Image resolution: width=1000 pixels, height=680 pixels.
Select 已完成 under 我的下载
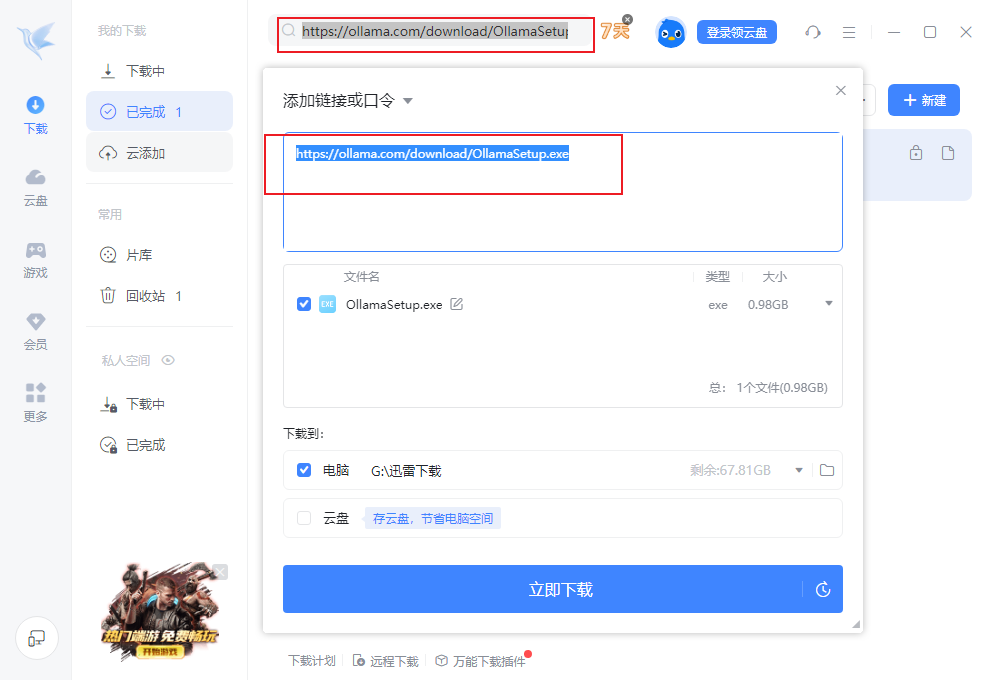click(x=159, y=112)
